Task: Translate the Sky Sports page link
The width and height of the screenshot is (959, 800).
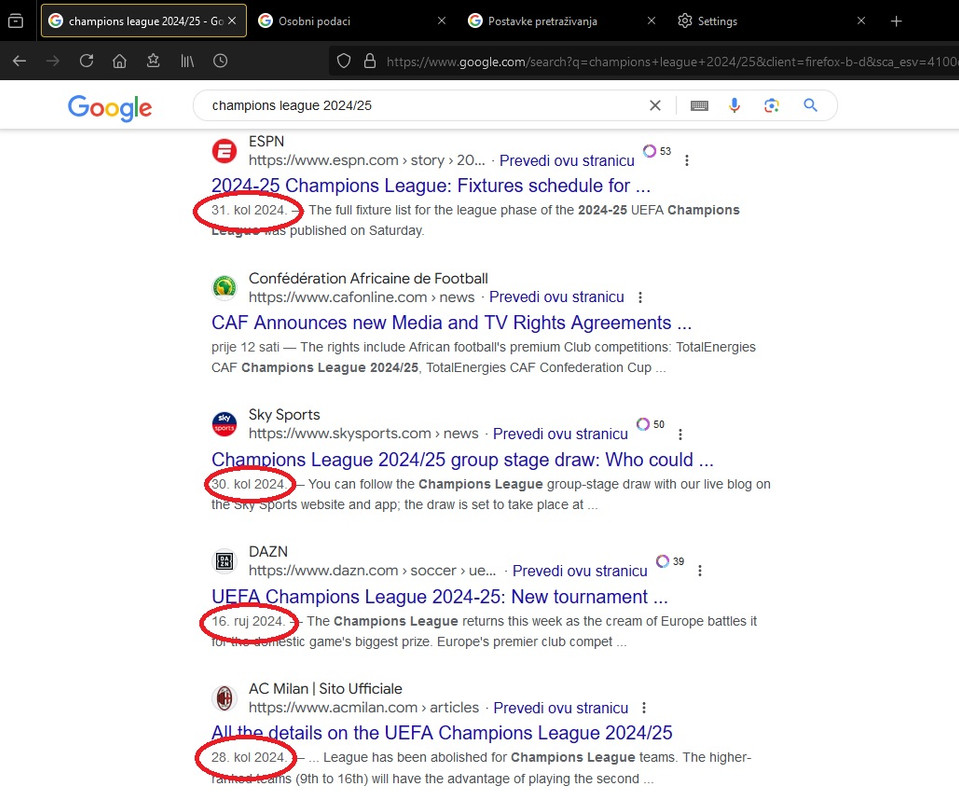Action: coord(560,434)
